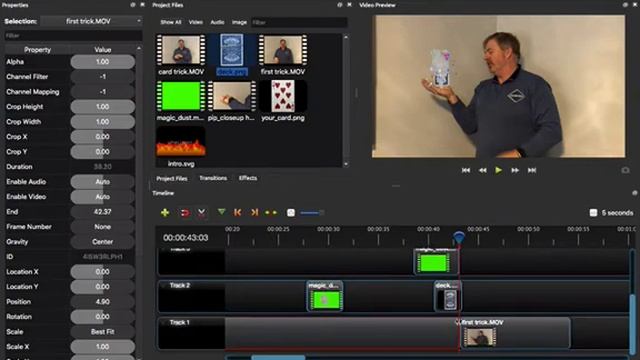Open the Scale Best Fit option

(x=102, y=331)
